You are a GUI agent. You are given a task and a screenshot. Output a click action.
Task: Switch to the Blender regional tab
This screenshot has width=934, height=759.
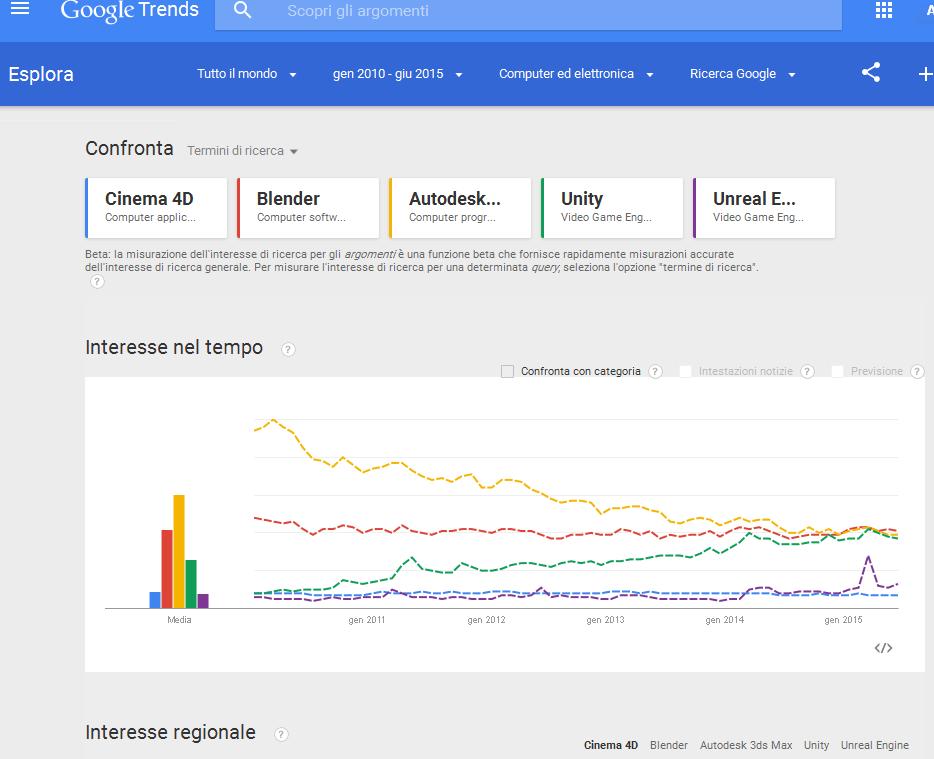[668, 745]
